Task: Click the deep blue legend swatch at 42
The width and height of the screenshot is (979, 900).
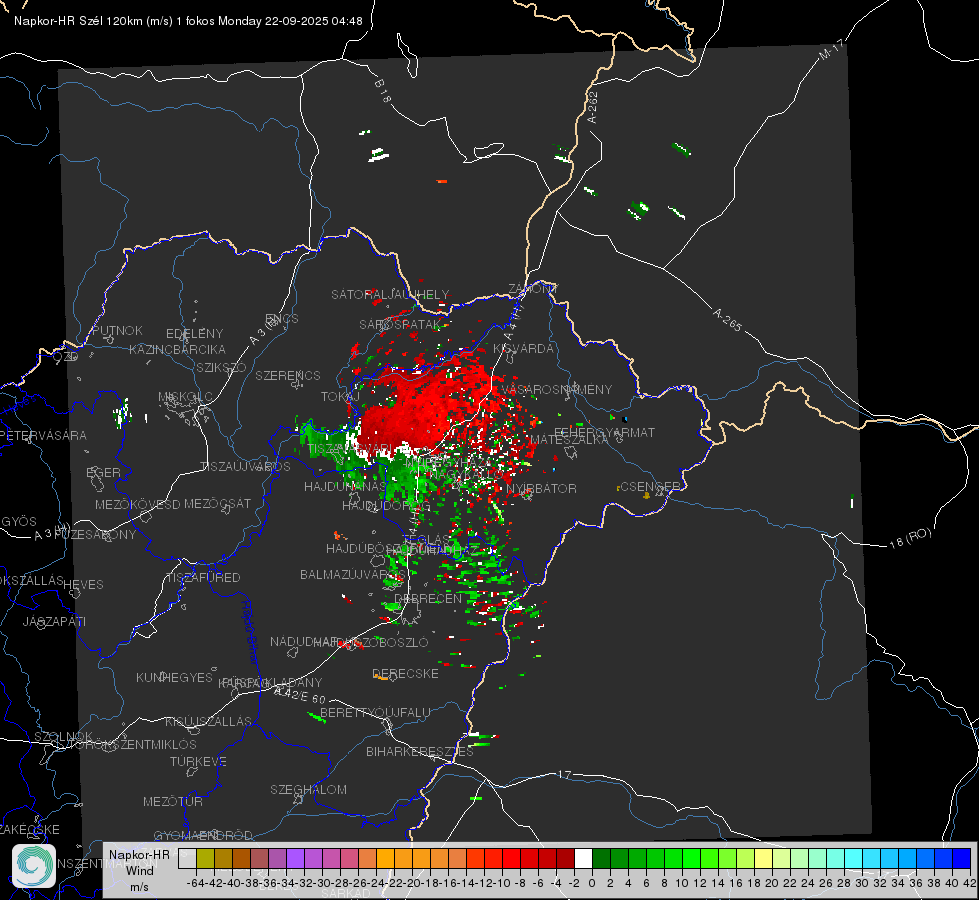Action: (962, 858)
